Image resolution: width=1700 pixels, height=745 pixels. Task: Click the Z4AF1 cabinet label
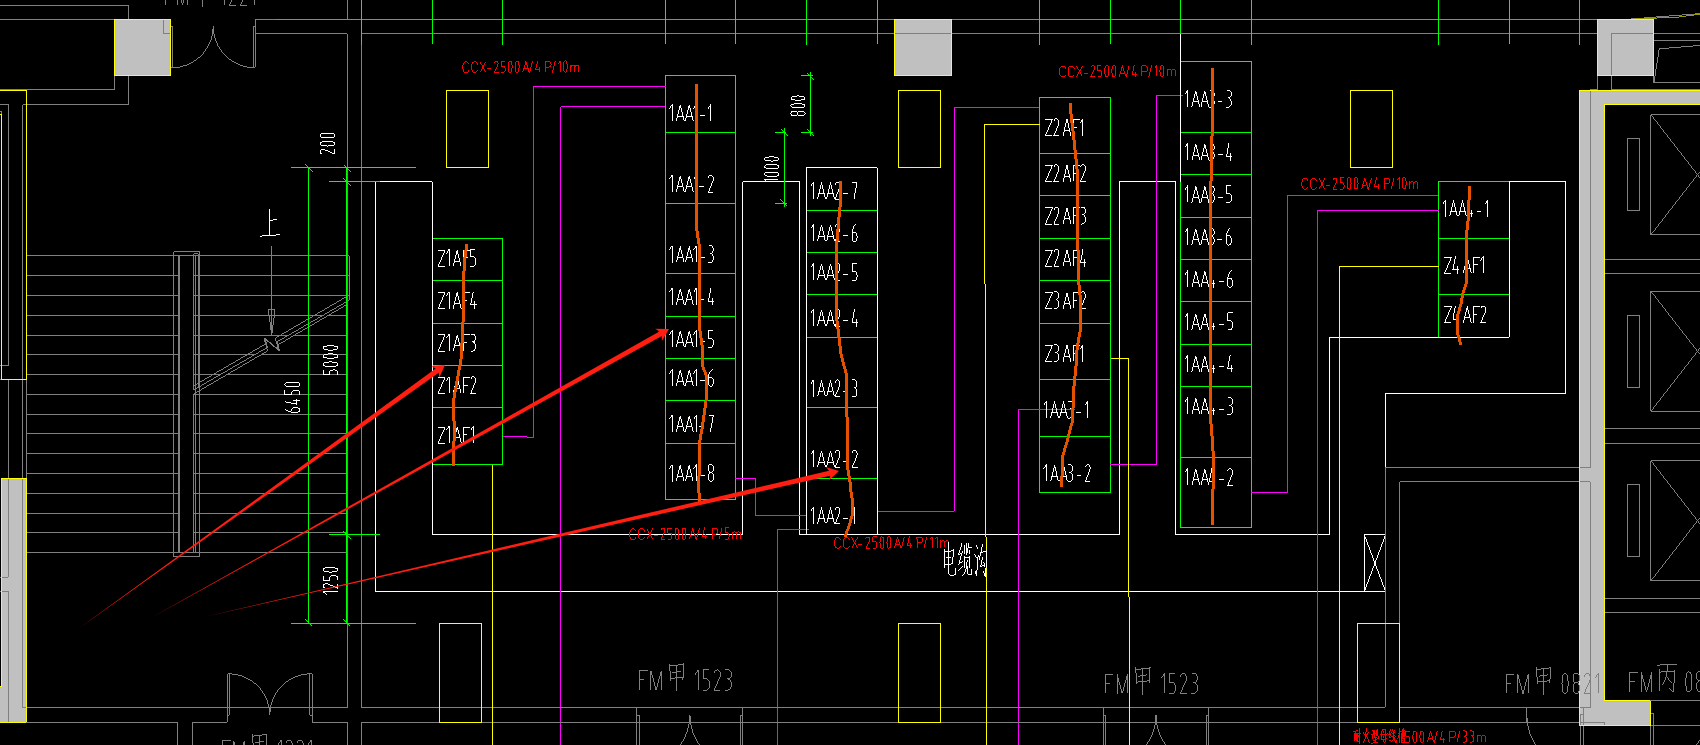point(1464,266)
